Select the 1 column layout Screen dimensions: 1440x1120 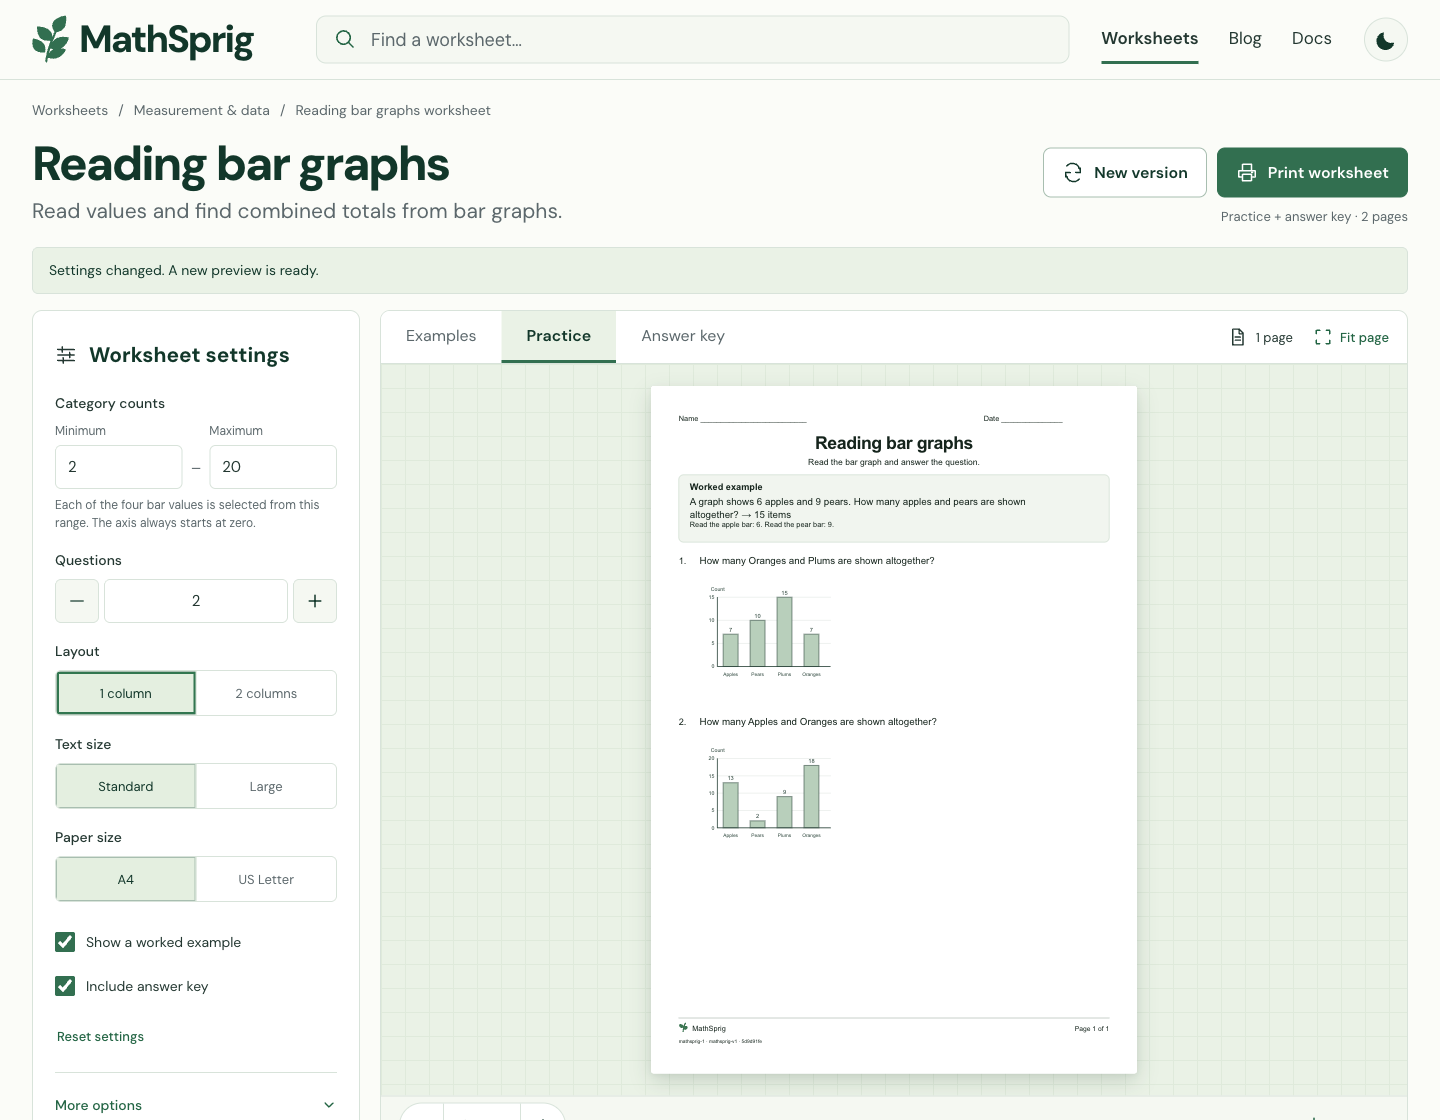tap(126, 693)
